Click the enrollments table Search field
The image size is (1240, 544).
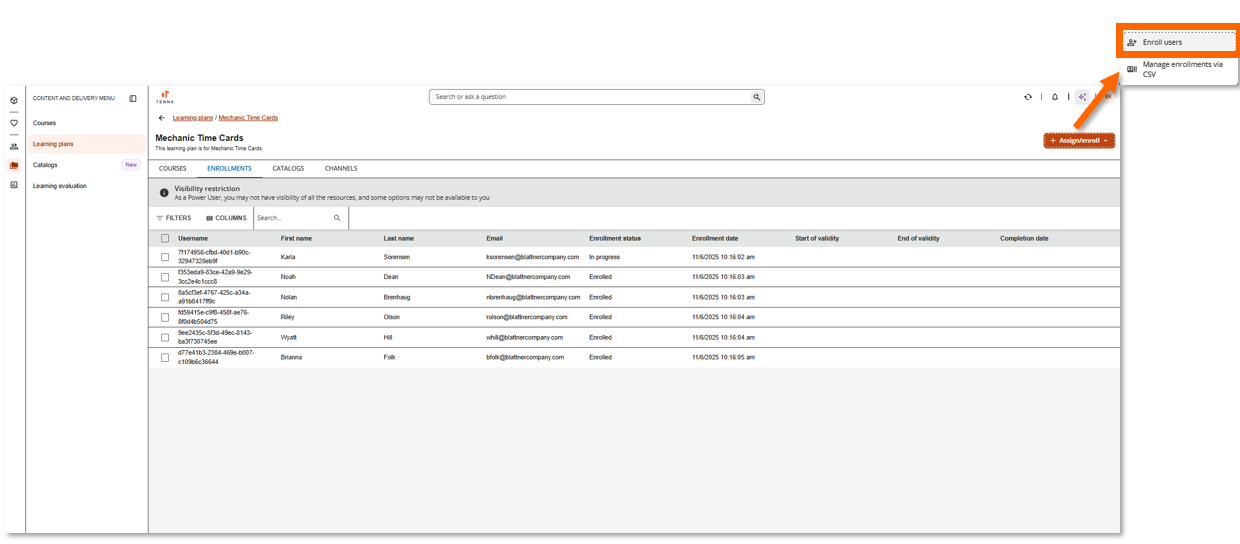coord(292,218)
